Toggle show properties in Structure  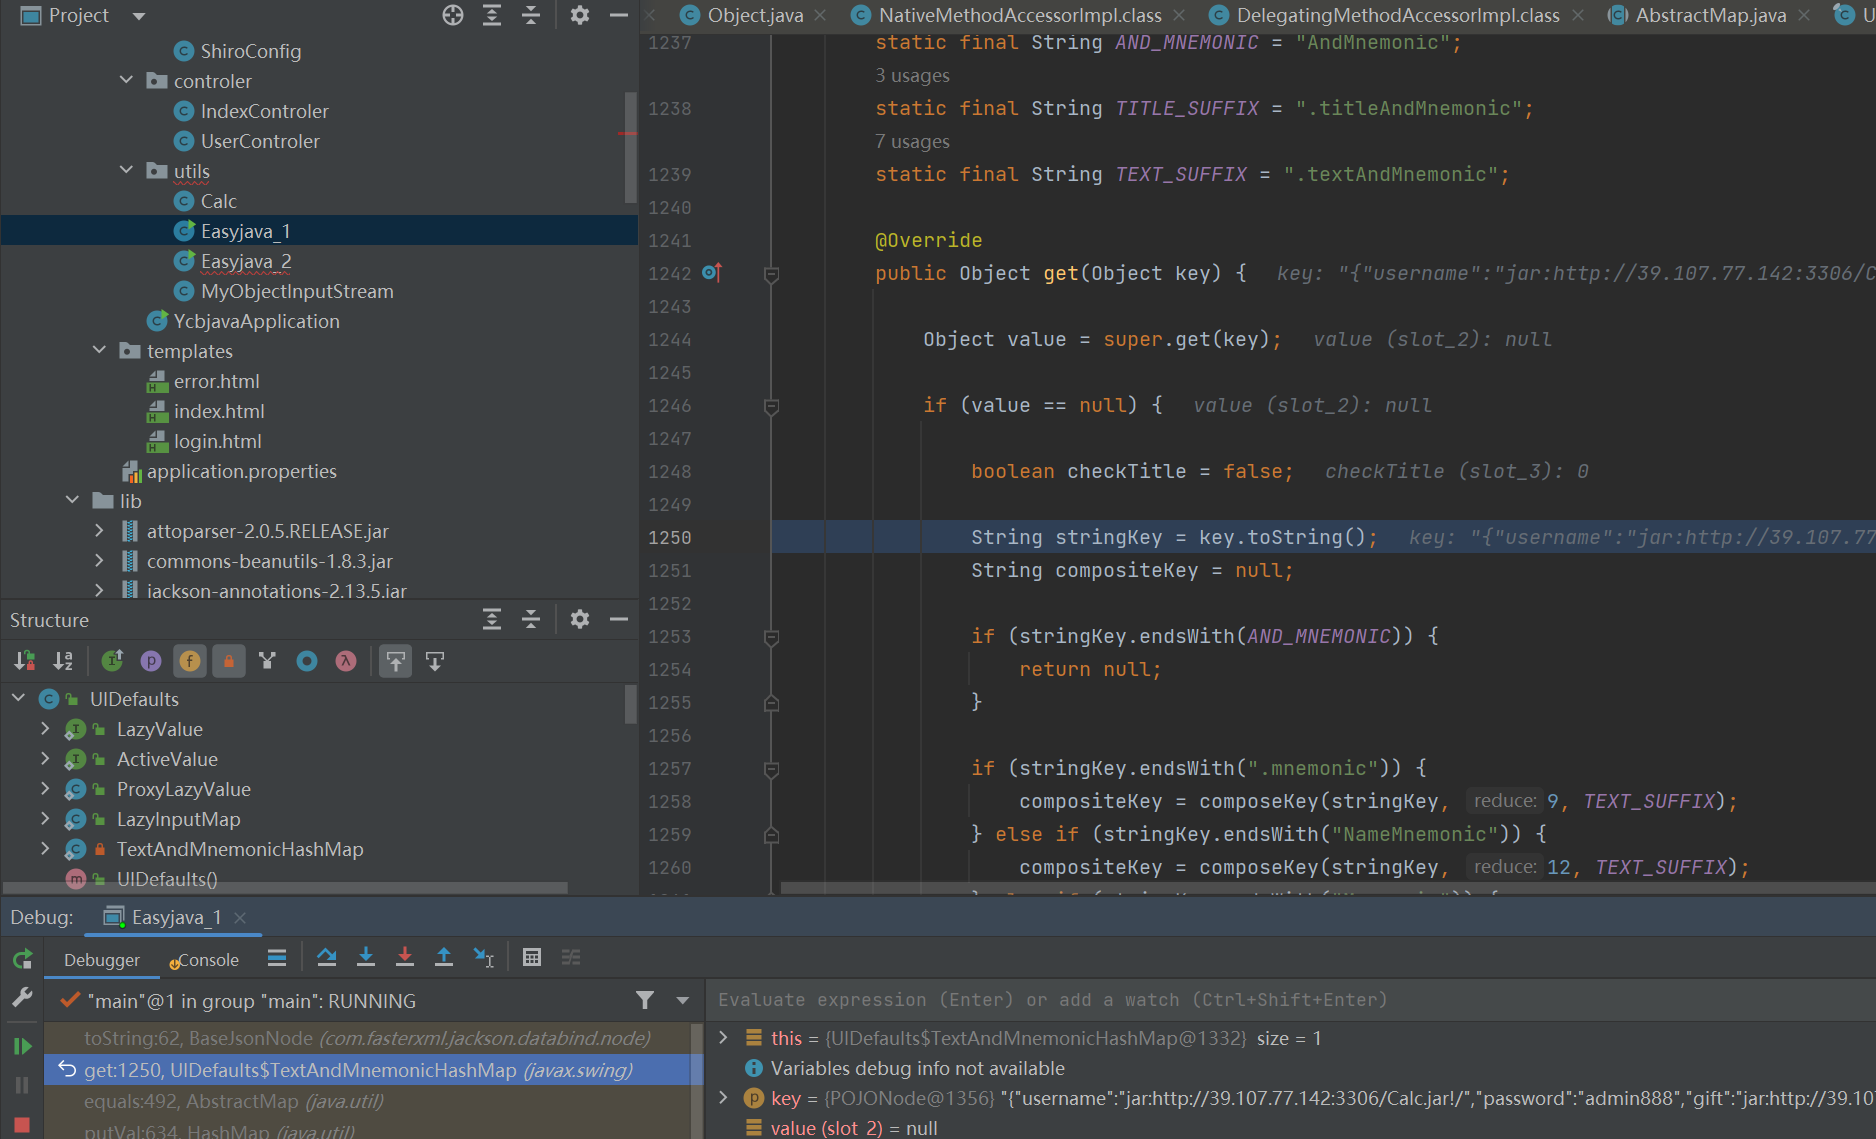(x=151, y=661)
